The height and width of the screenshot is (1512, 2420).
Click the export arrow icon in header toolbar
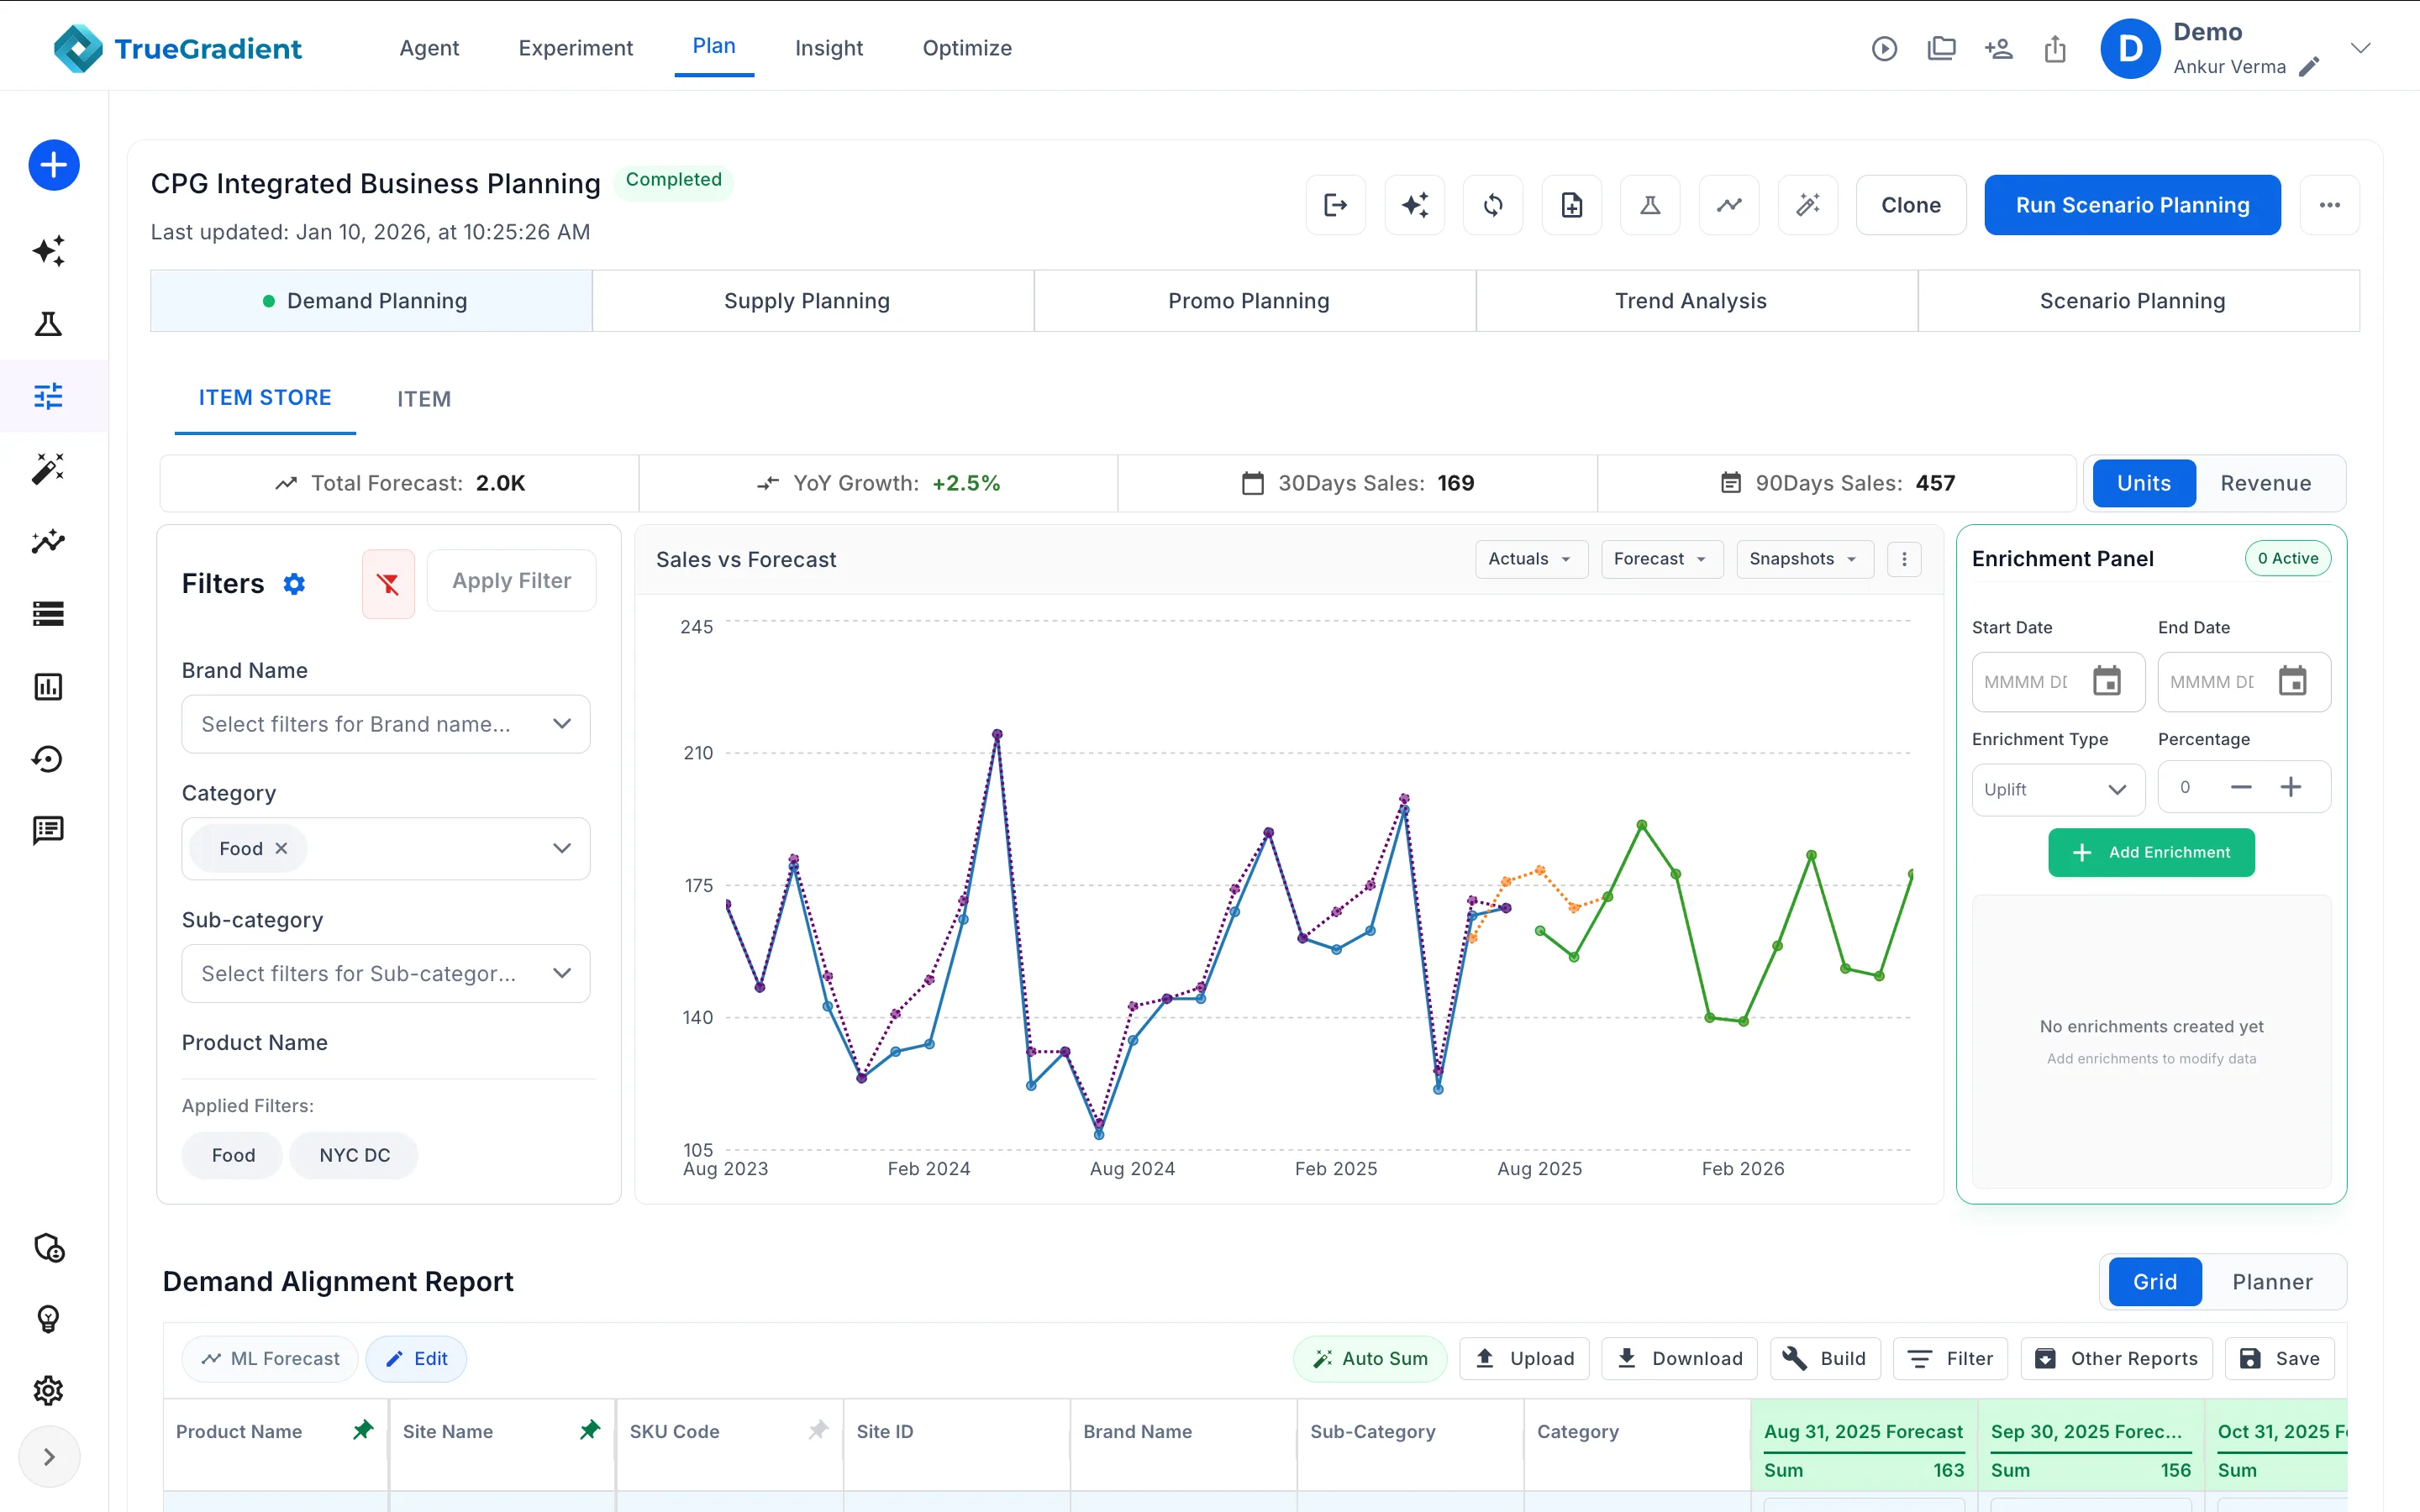click(1336, 205)
